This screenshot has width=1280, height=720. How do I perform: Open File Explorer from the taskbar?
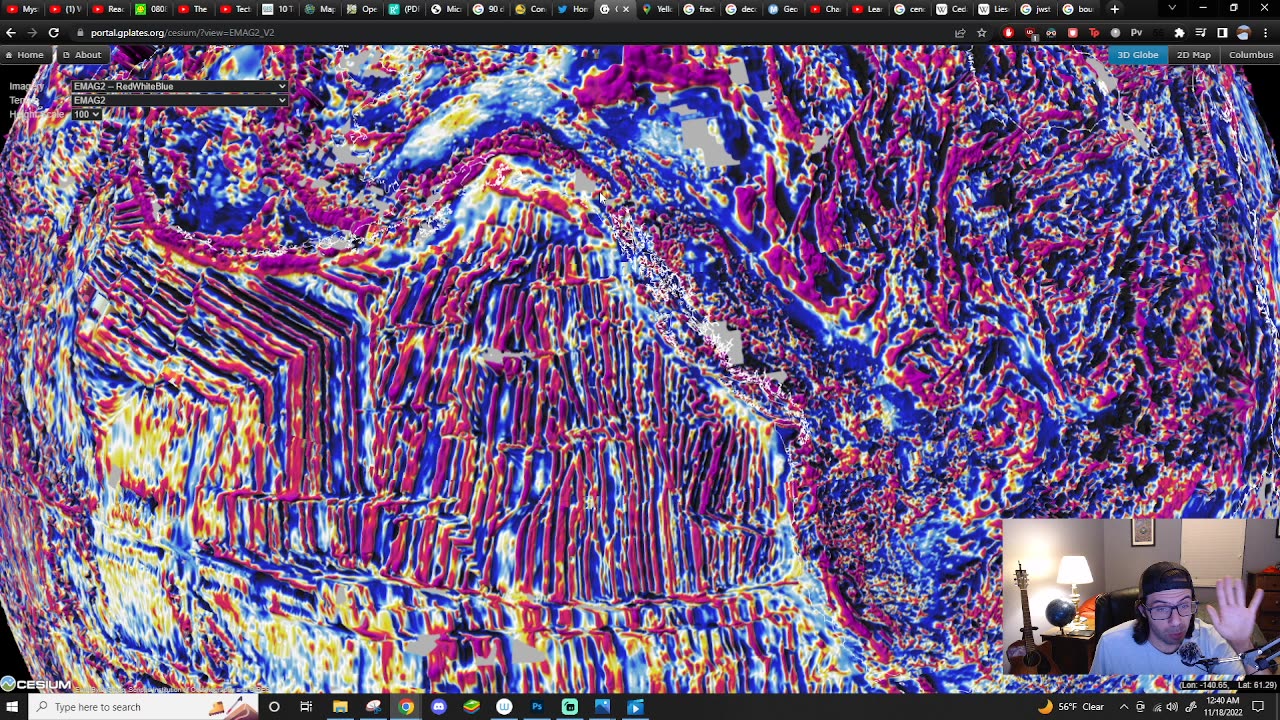(x=340, y=707)
